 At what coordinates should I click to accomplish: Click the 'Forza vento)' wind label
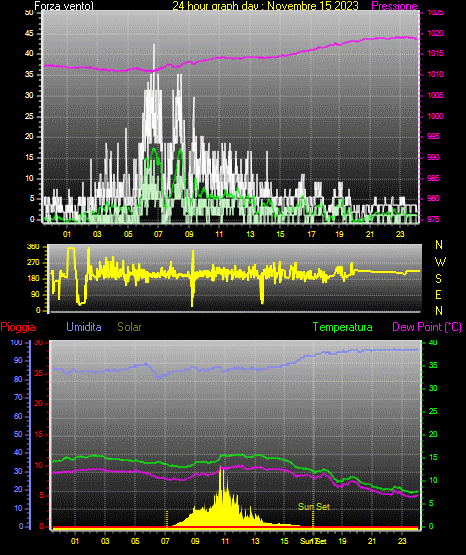click(64, 6)
